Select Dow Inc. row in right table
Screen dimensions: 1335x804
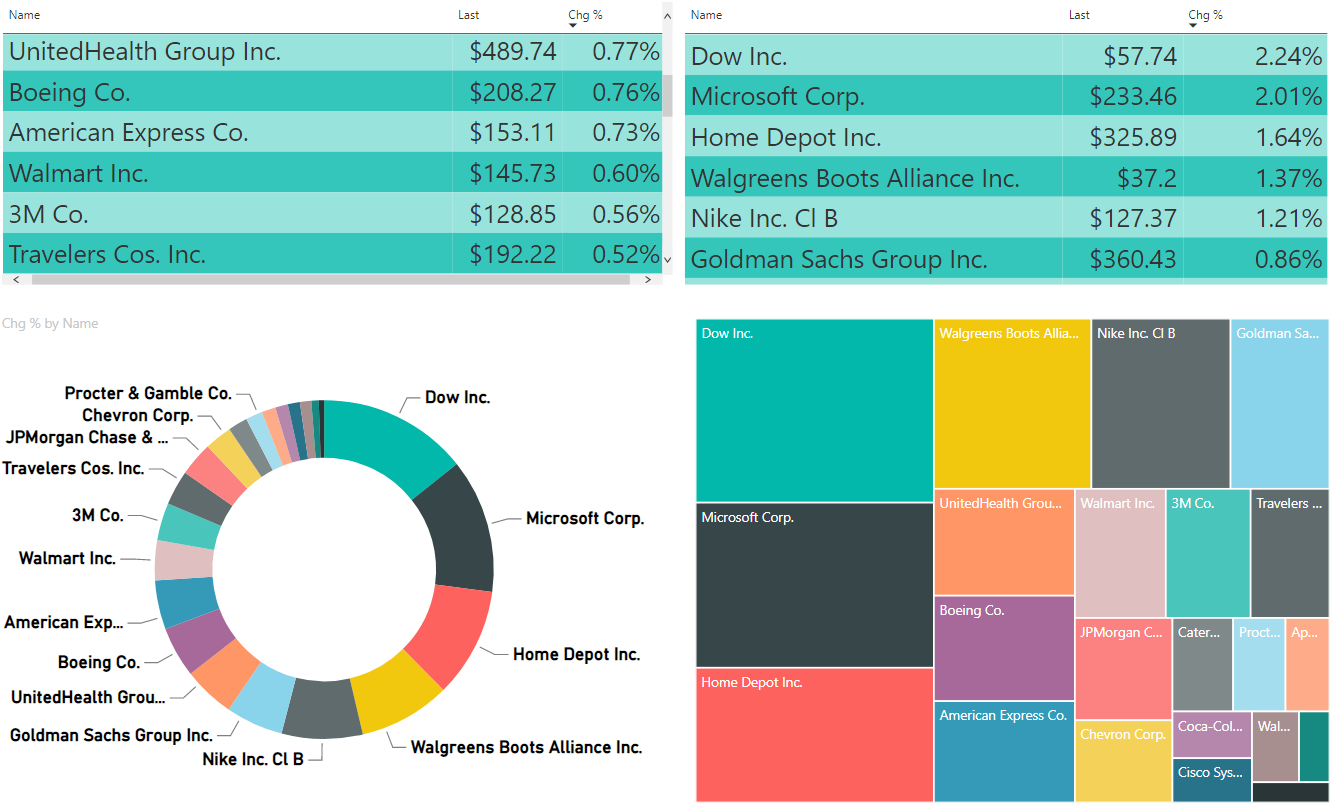1007,56
